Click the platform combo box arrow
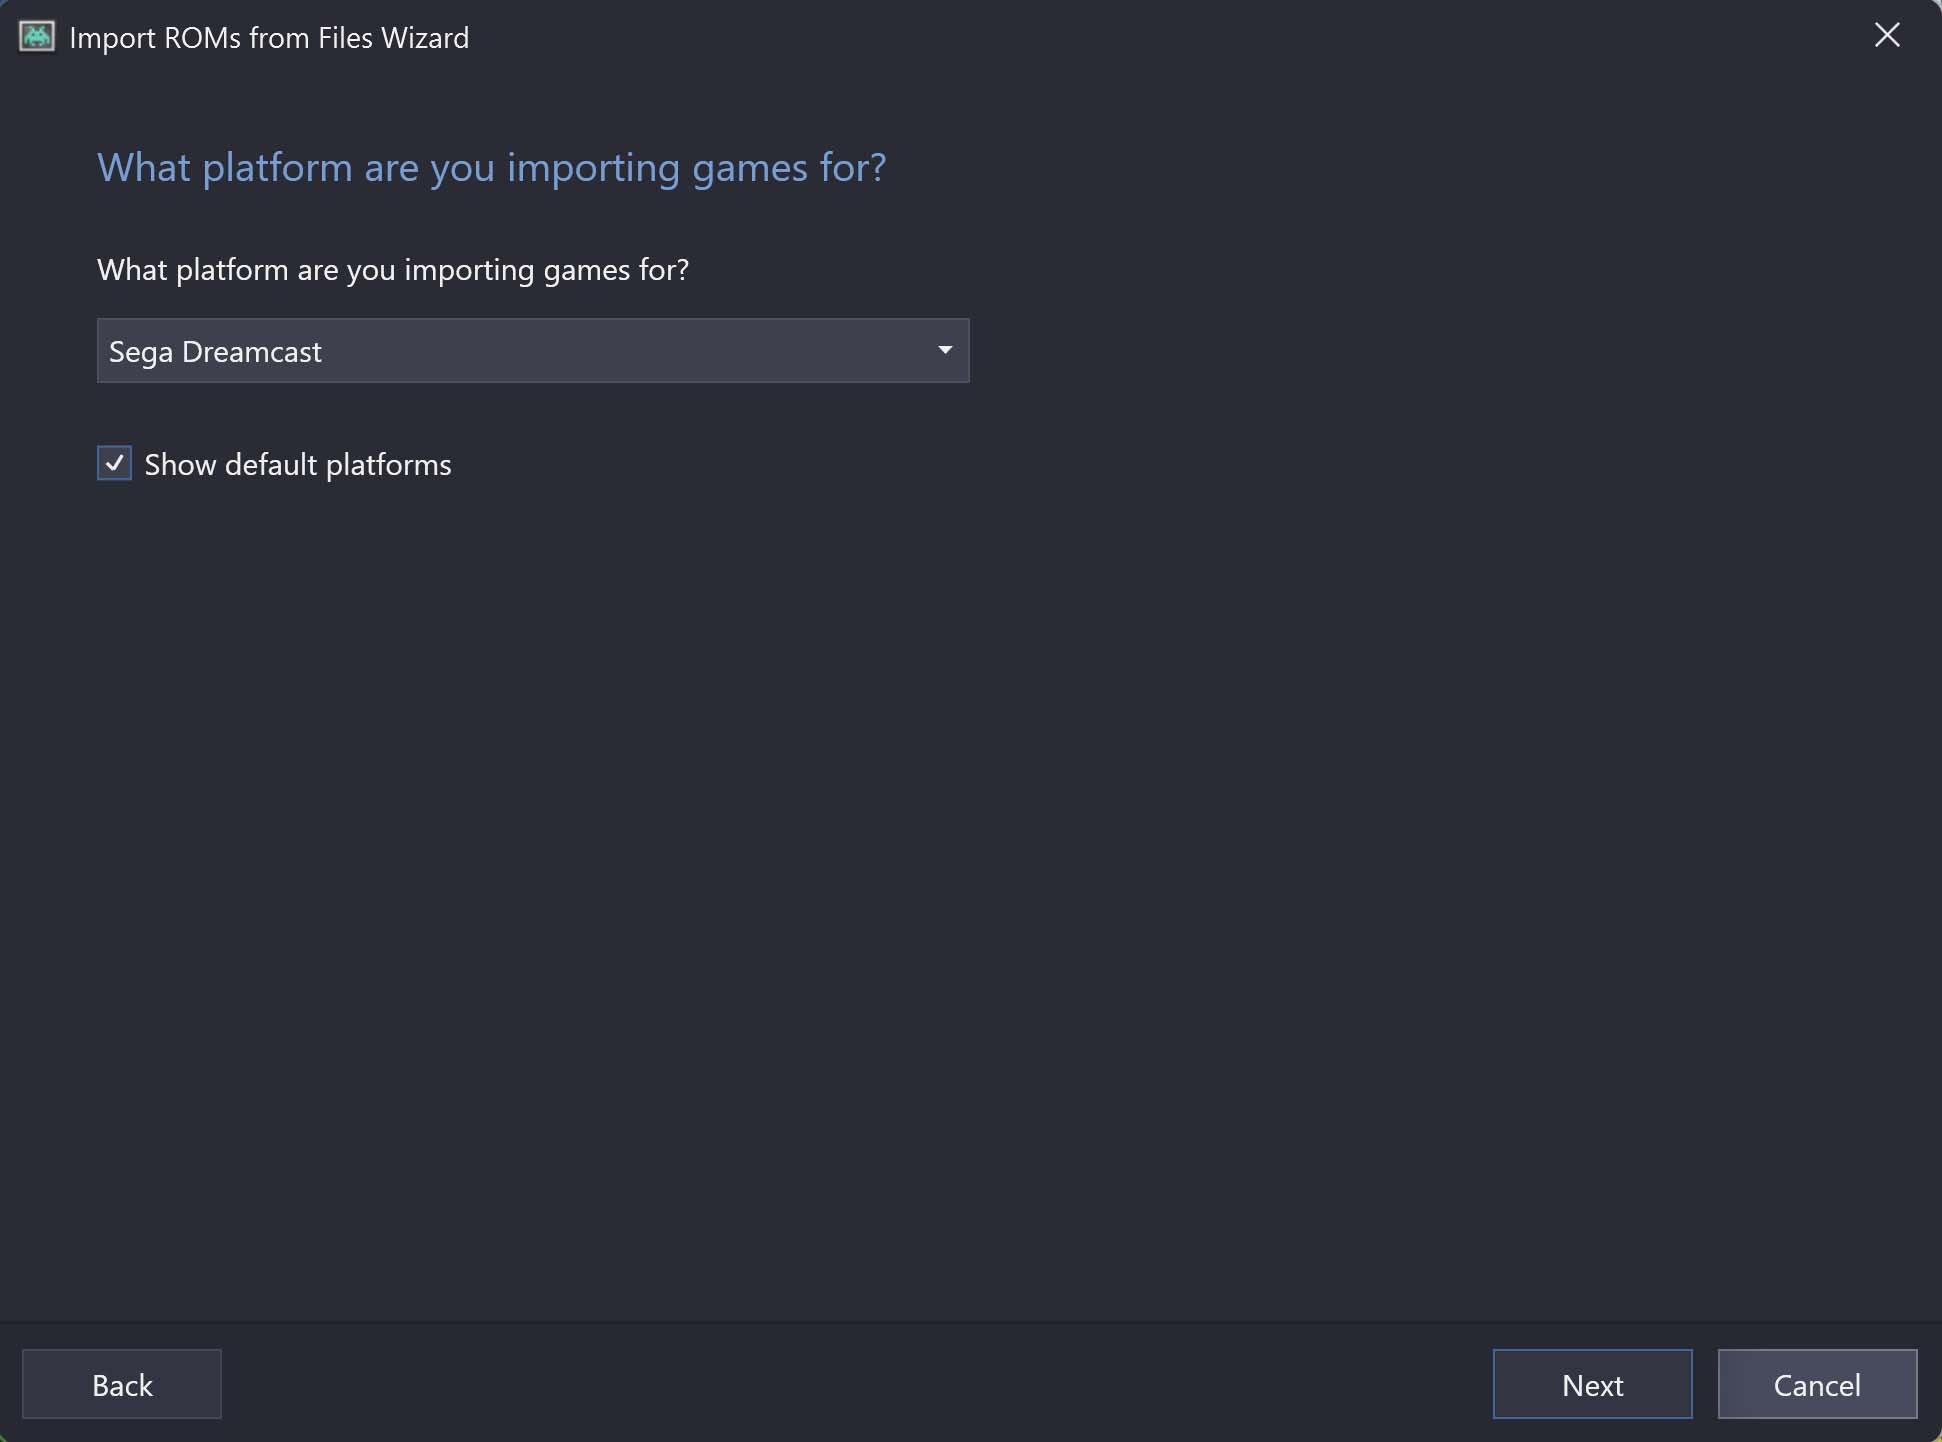This screenshot has height=1442, width=1942. click(x=945, y=350)
